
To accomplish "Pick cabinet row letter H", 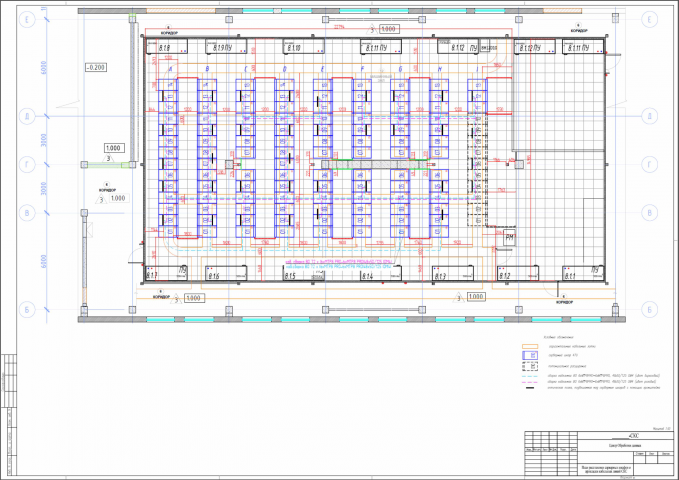I will coord(440,69).
